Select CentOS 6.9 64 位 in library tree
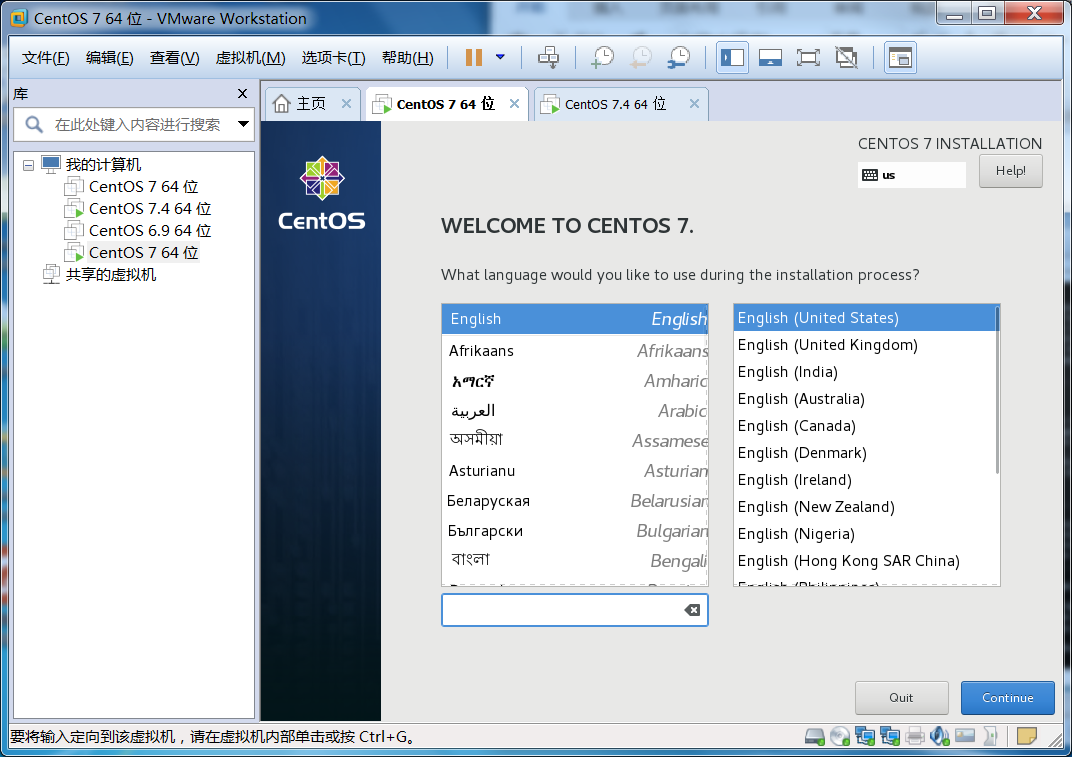This screenshot has width=1072, height=757. (x=137, y=230)
